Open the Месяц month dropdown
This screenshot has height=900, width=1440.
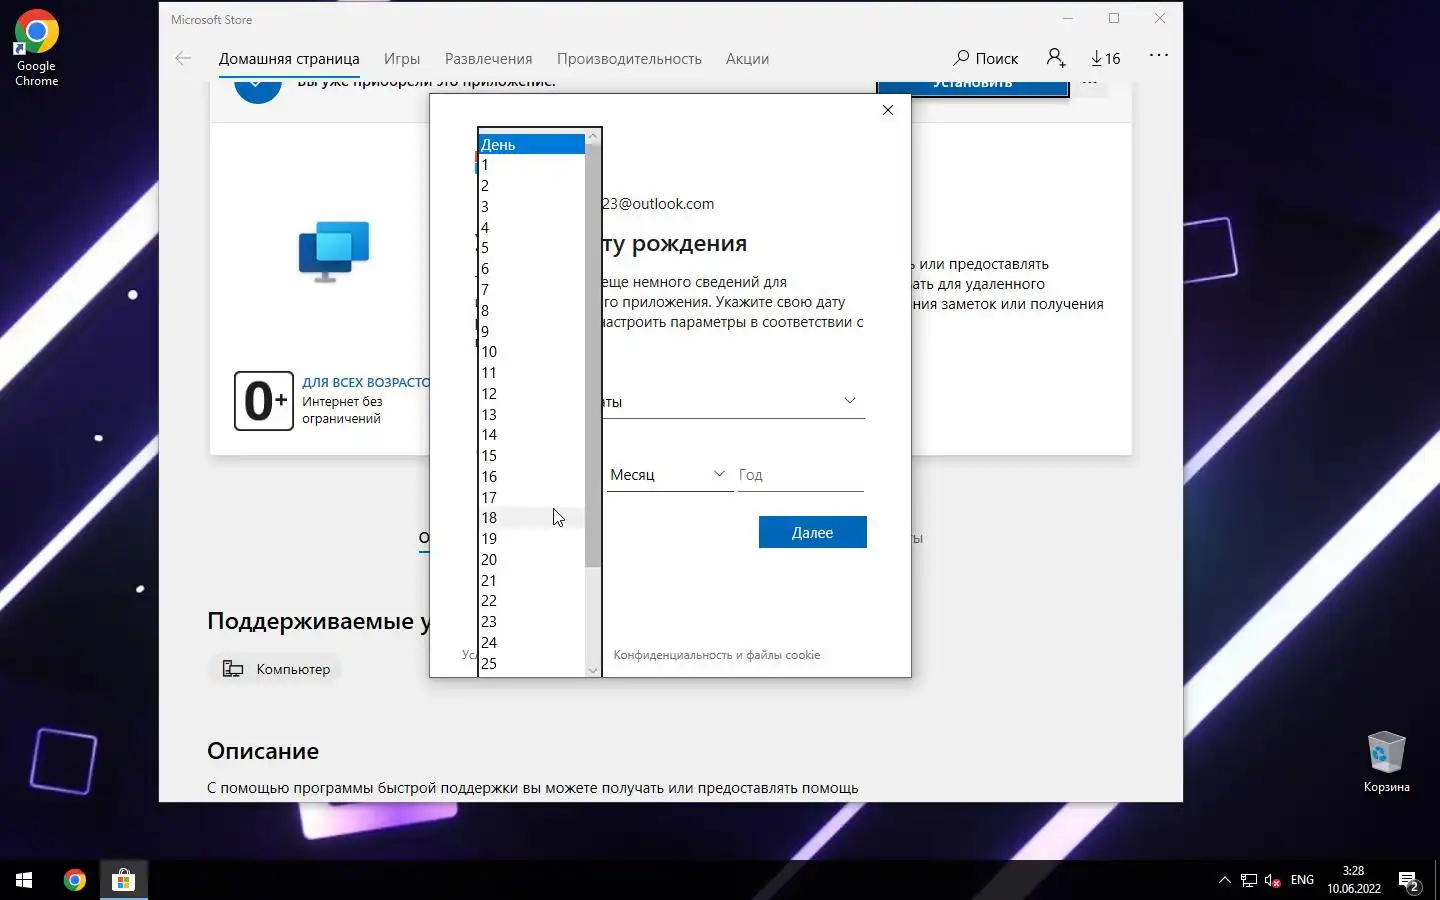[668, 475]
